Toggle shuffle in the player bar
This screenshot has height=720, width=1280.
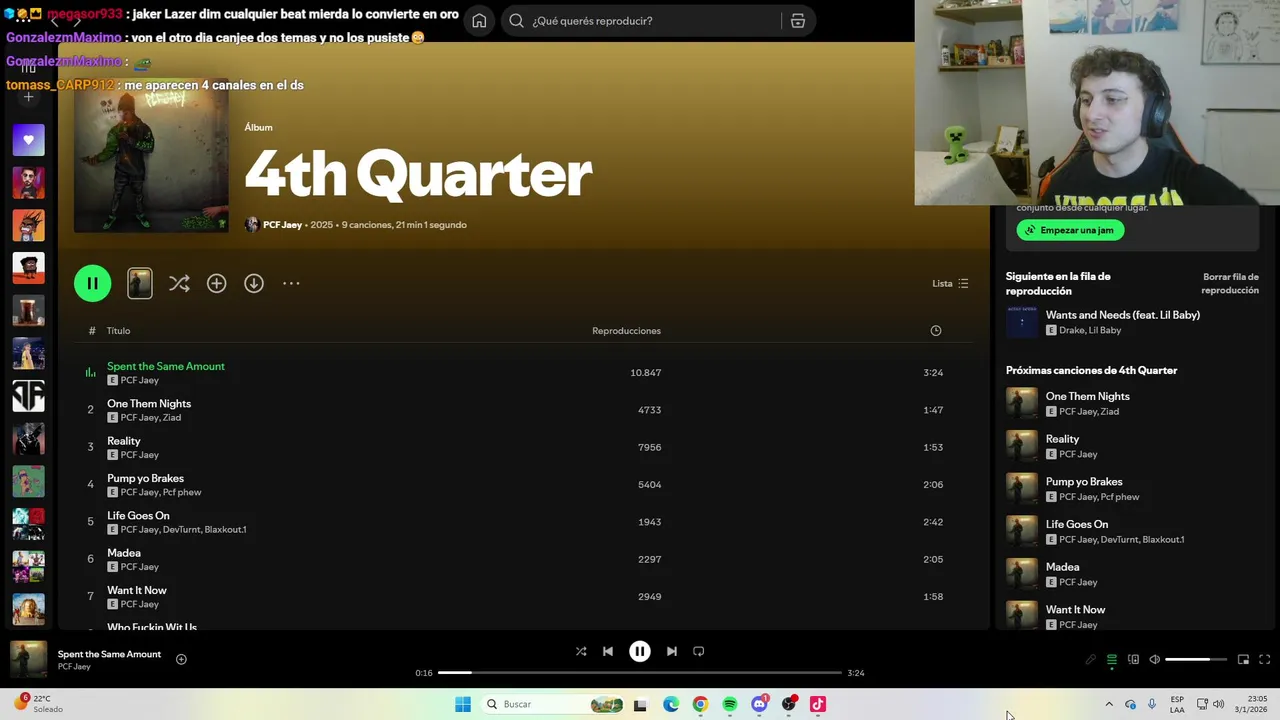click(x=581, y=651)
